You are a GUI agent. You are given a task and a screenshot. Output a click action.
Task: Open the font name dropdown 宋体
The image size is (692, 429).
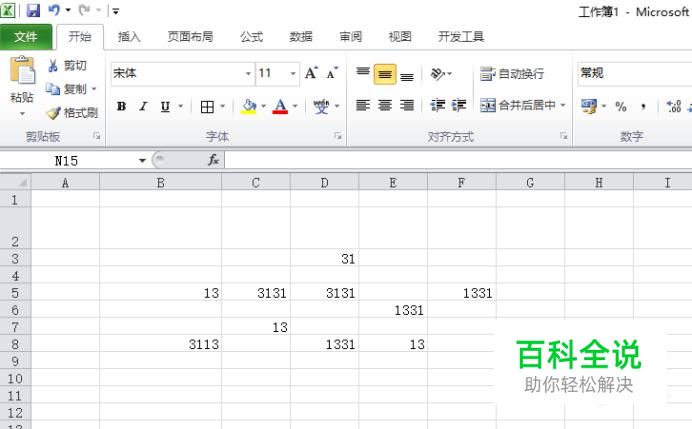(248, 73)
